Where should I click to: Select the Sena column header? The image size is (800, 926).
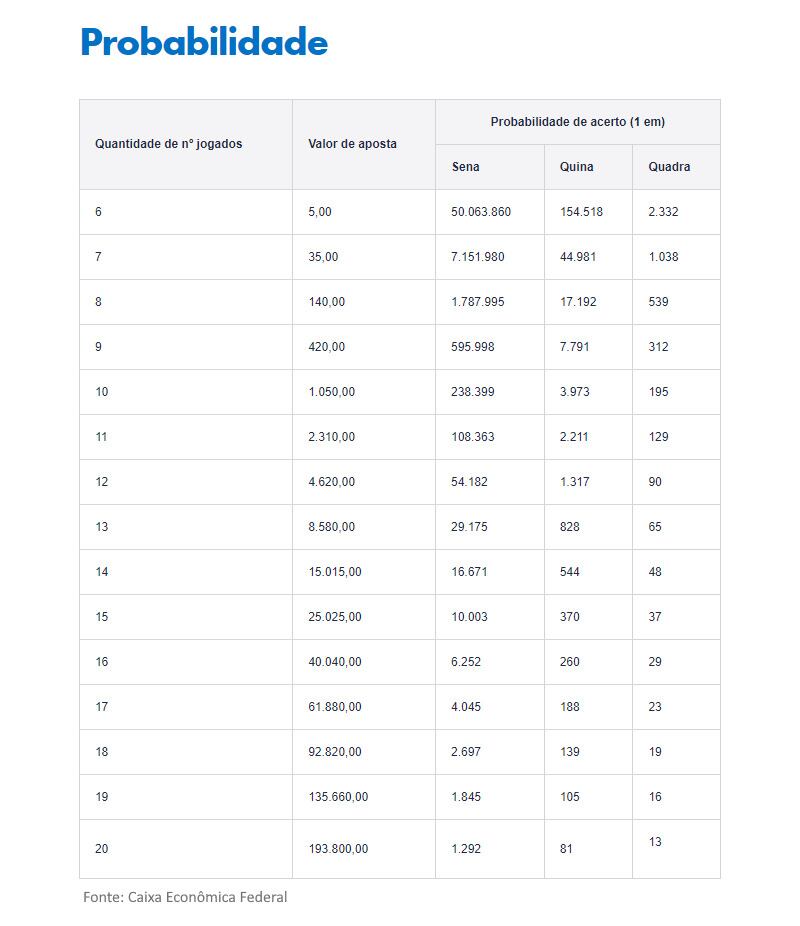click(x=465, y=167)
